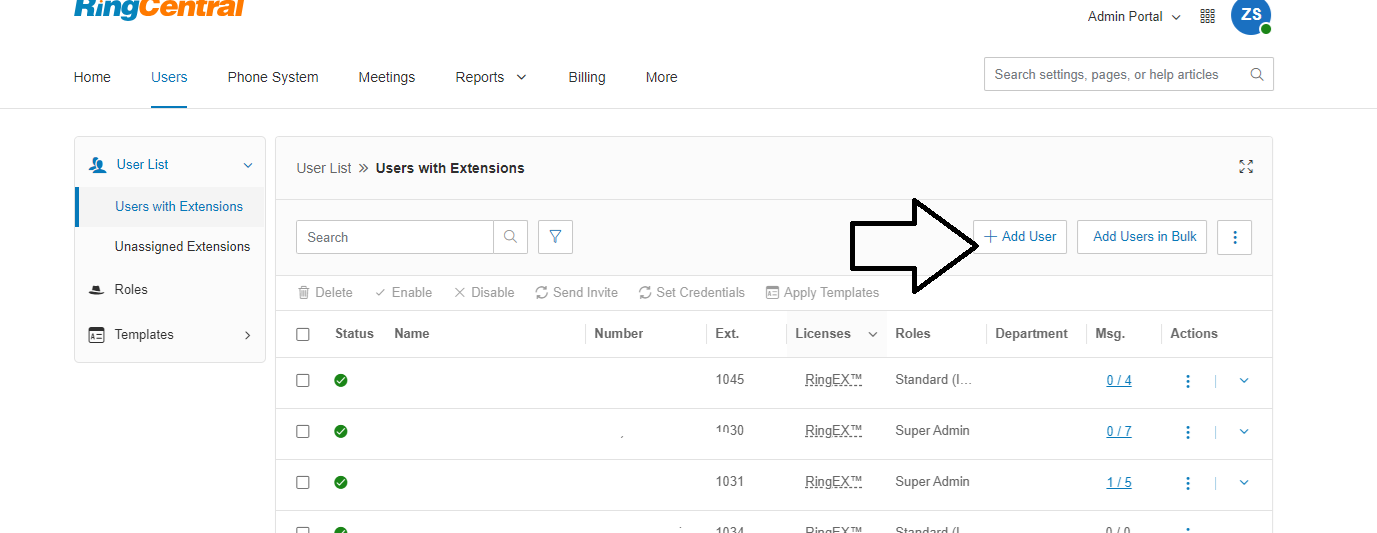Open the Admin Portal dropdown

pyautogui.click(x=1134, y=17)
